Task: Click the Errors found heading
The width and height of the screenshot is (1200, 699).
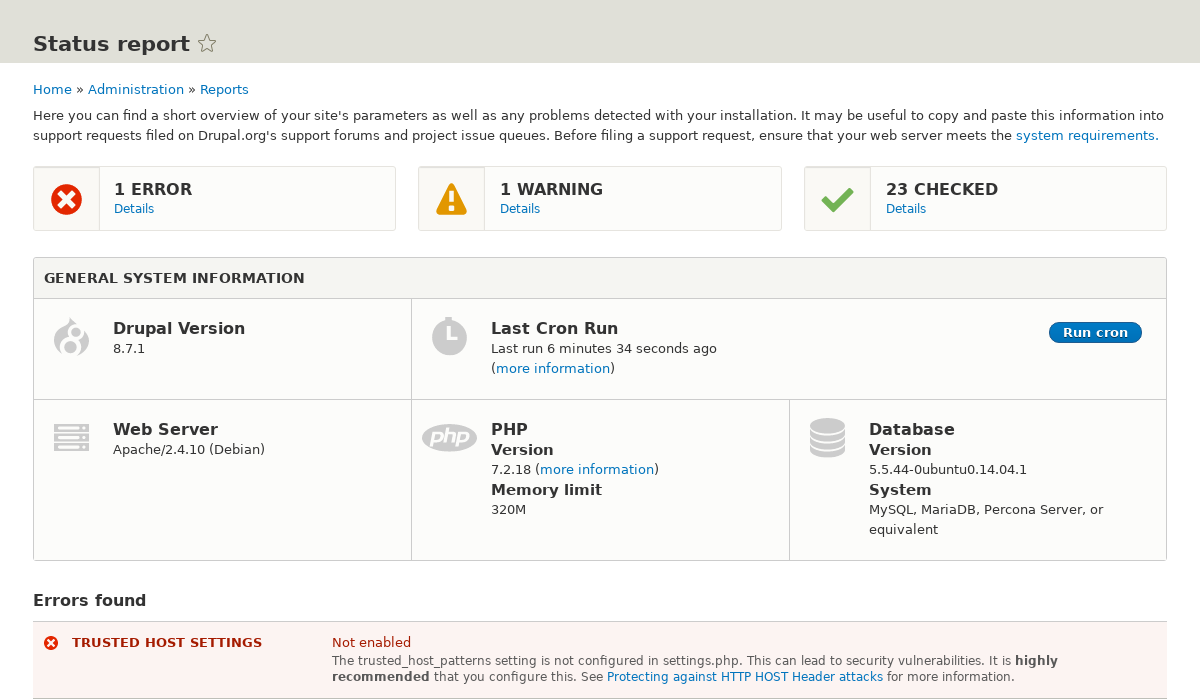Action: pyautogui.click(x=90, y=601)
